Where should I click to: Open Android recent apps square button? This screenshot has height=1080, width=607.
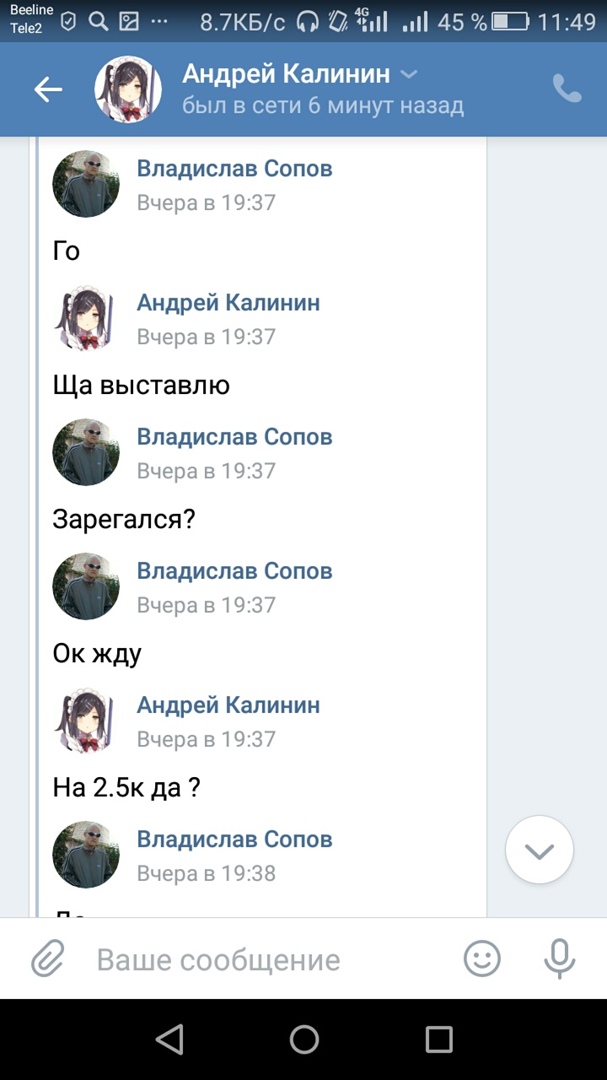[x=438, y=1040]
